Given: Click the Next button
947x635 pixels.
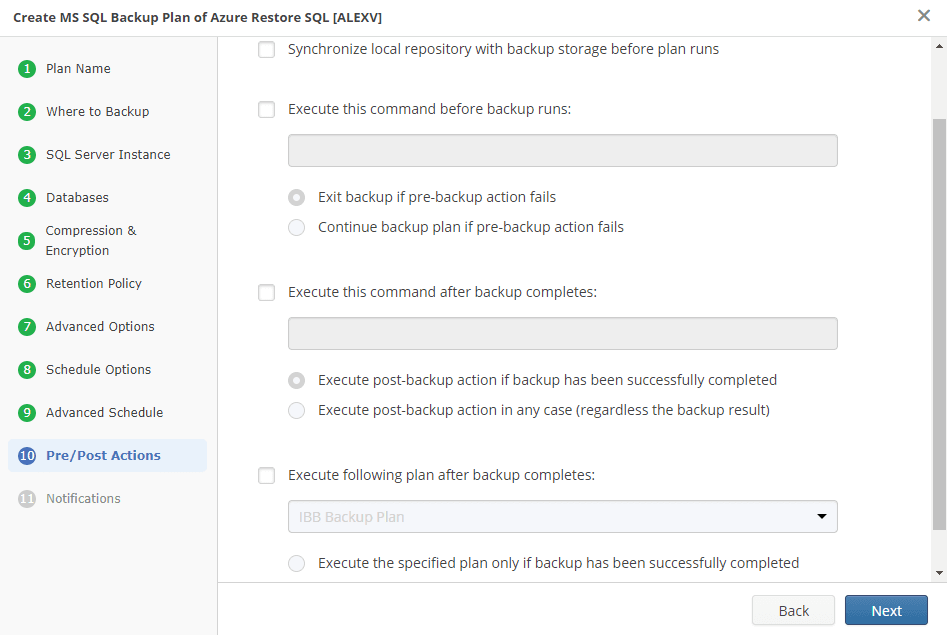Looking at the screenshot, I should (886, 610).
